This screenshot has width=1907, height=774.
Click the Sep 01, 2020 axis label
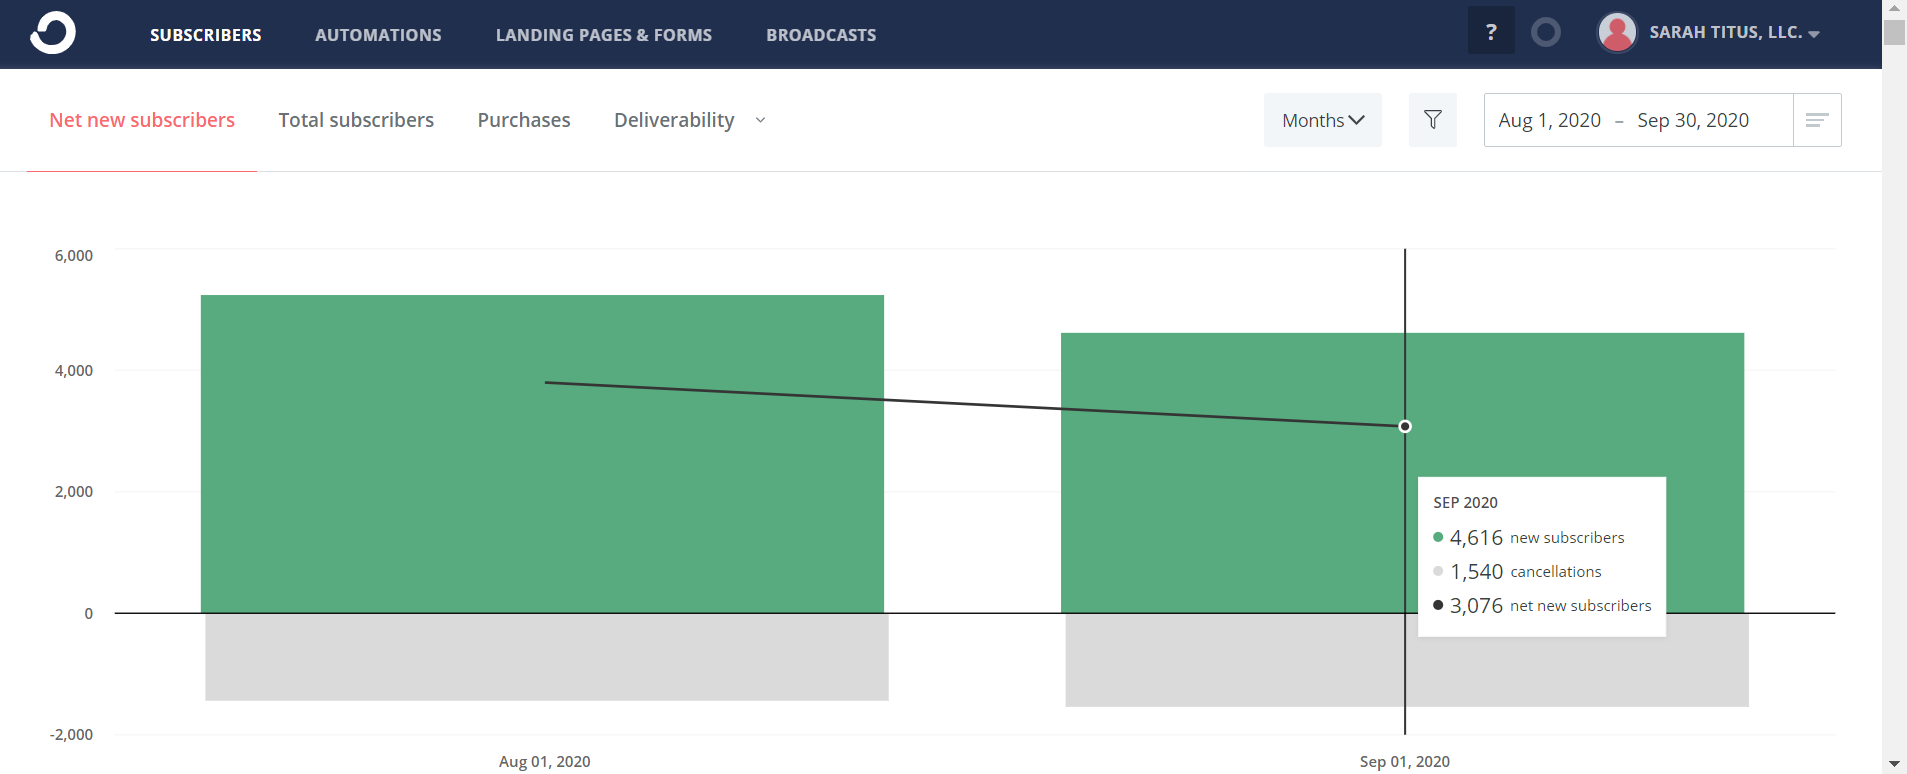pos(1405,762)
